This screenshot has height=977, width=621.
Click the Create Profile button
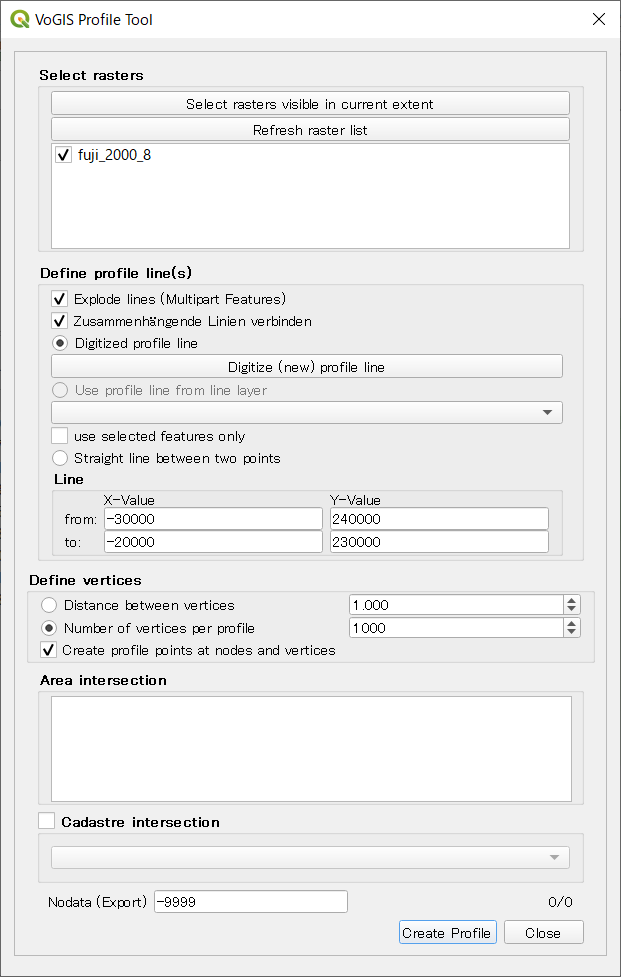coord(448,933)
